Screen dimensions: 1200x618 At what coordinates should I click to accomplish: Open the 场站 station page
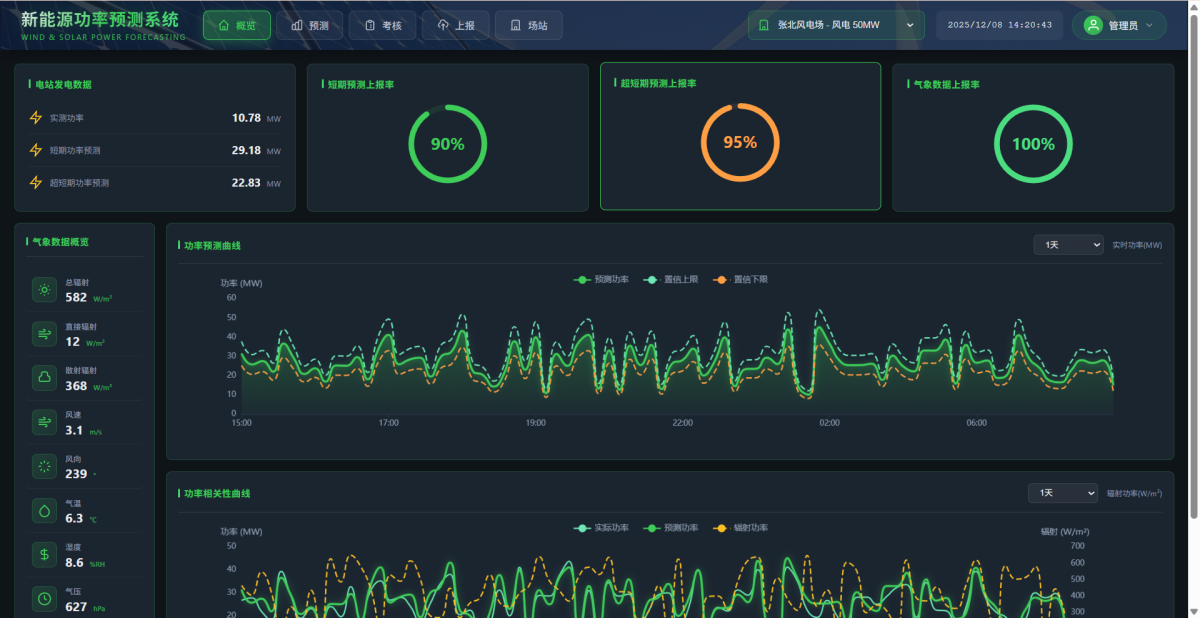[x=528, y=25]
